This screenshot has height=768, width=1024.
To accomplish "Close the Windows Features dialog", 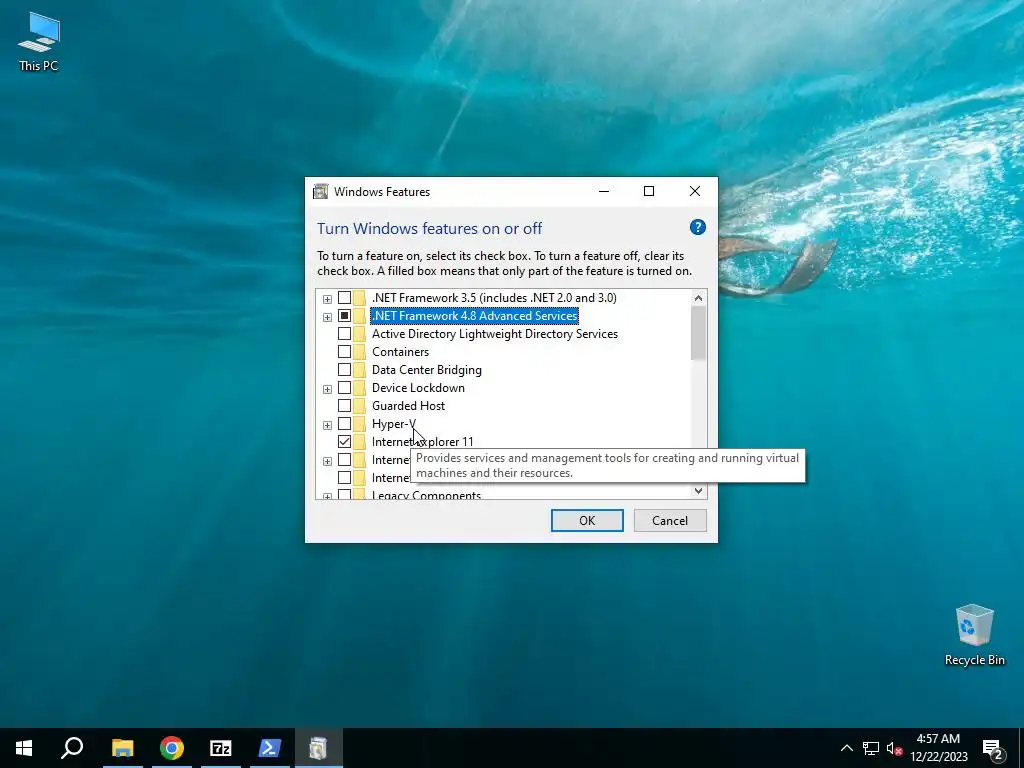I will click(695, 191).
